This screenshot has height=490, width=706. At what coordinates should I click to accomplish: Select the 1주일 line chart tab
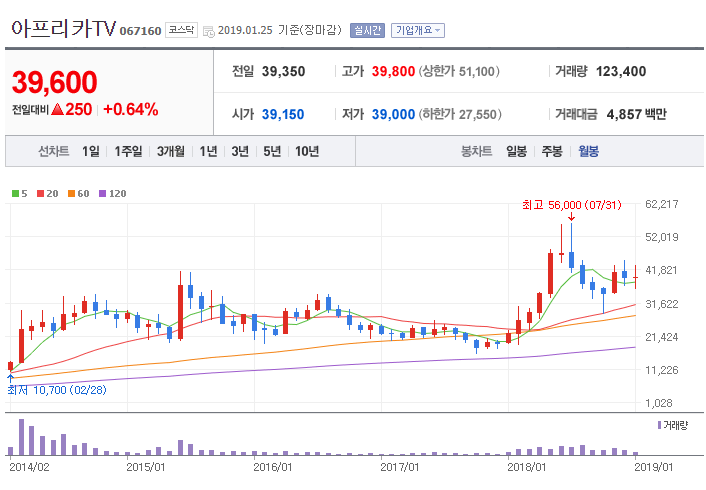point(128,151)
